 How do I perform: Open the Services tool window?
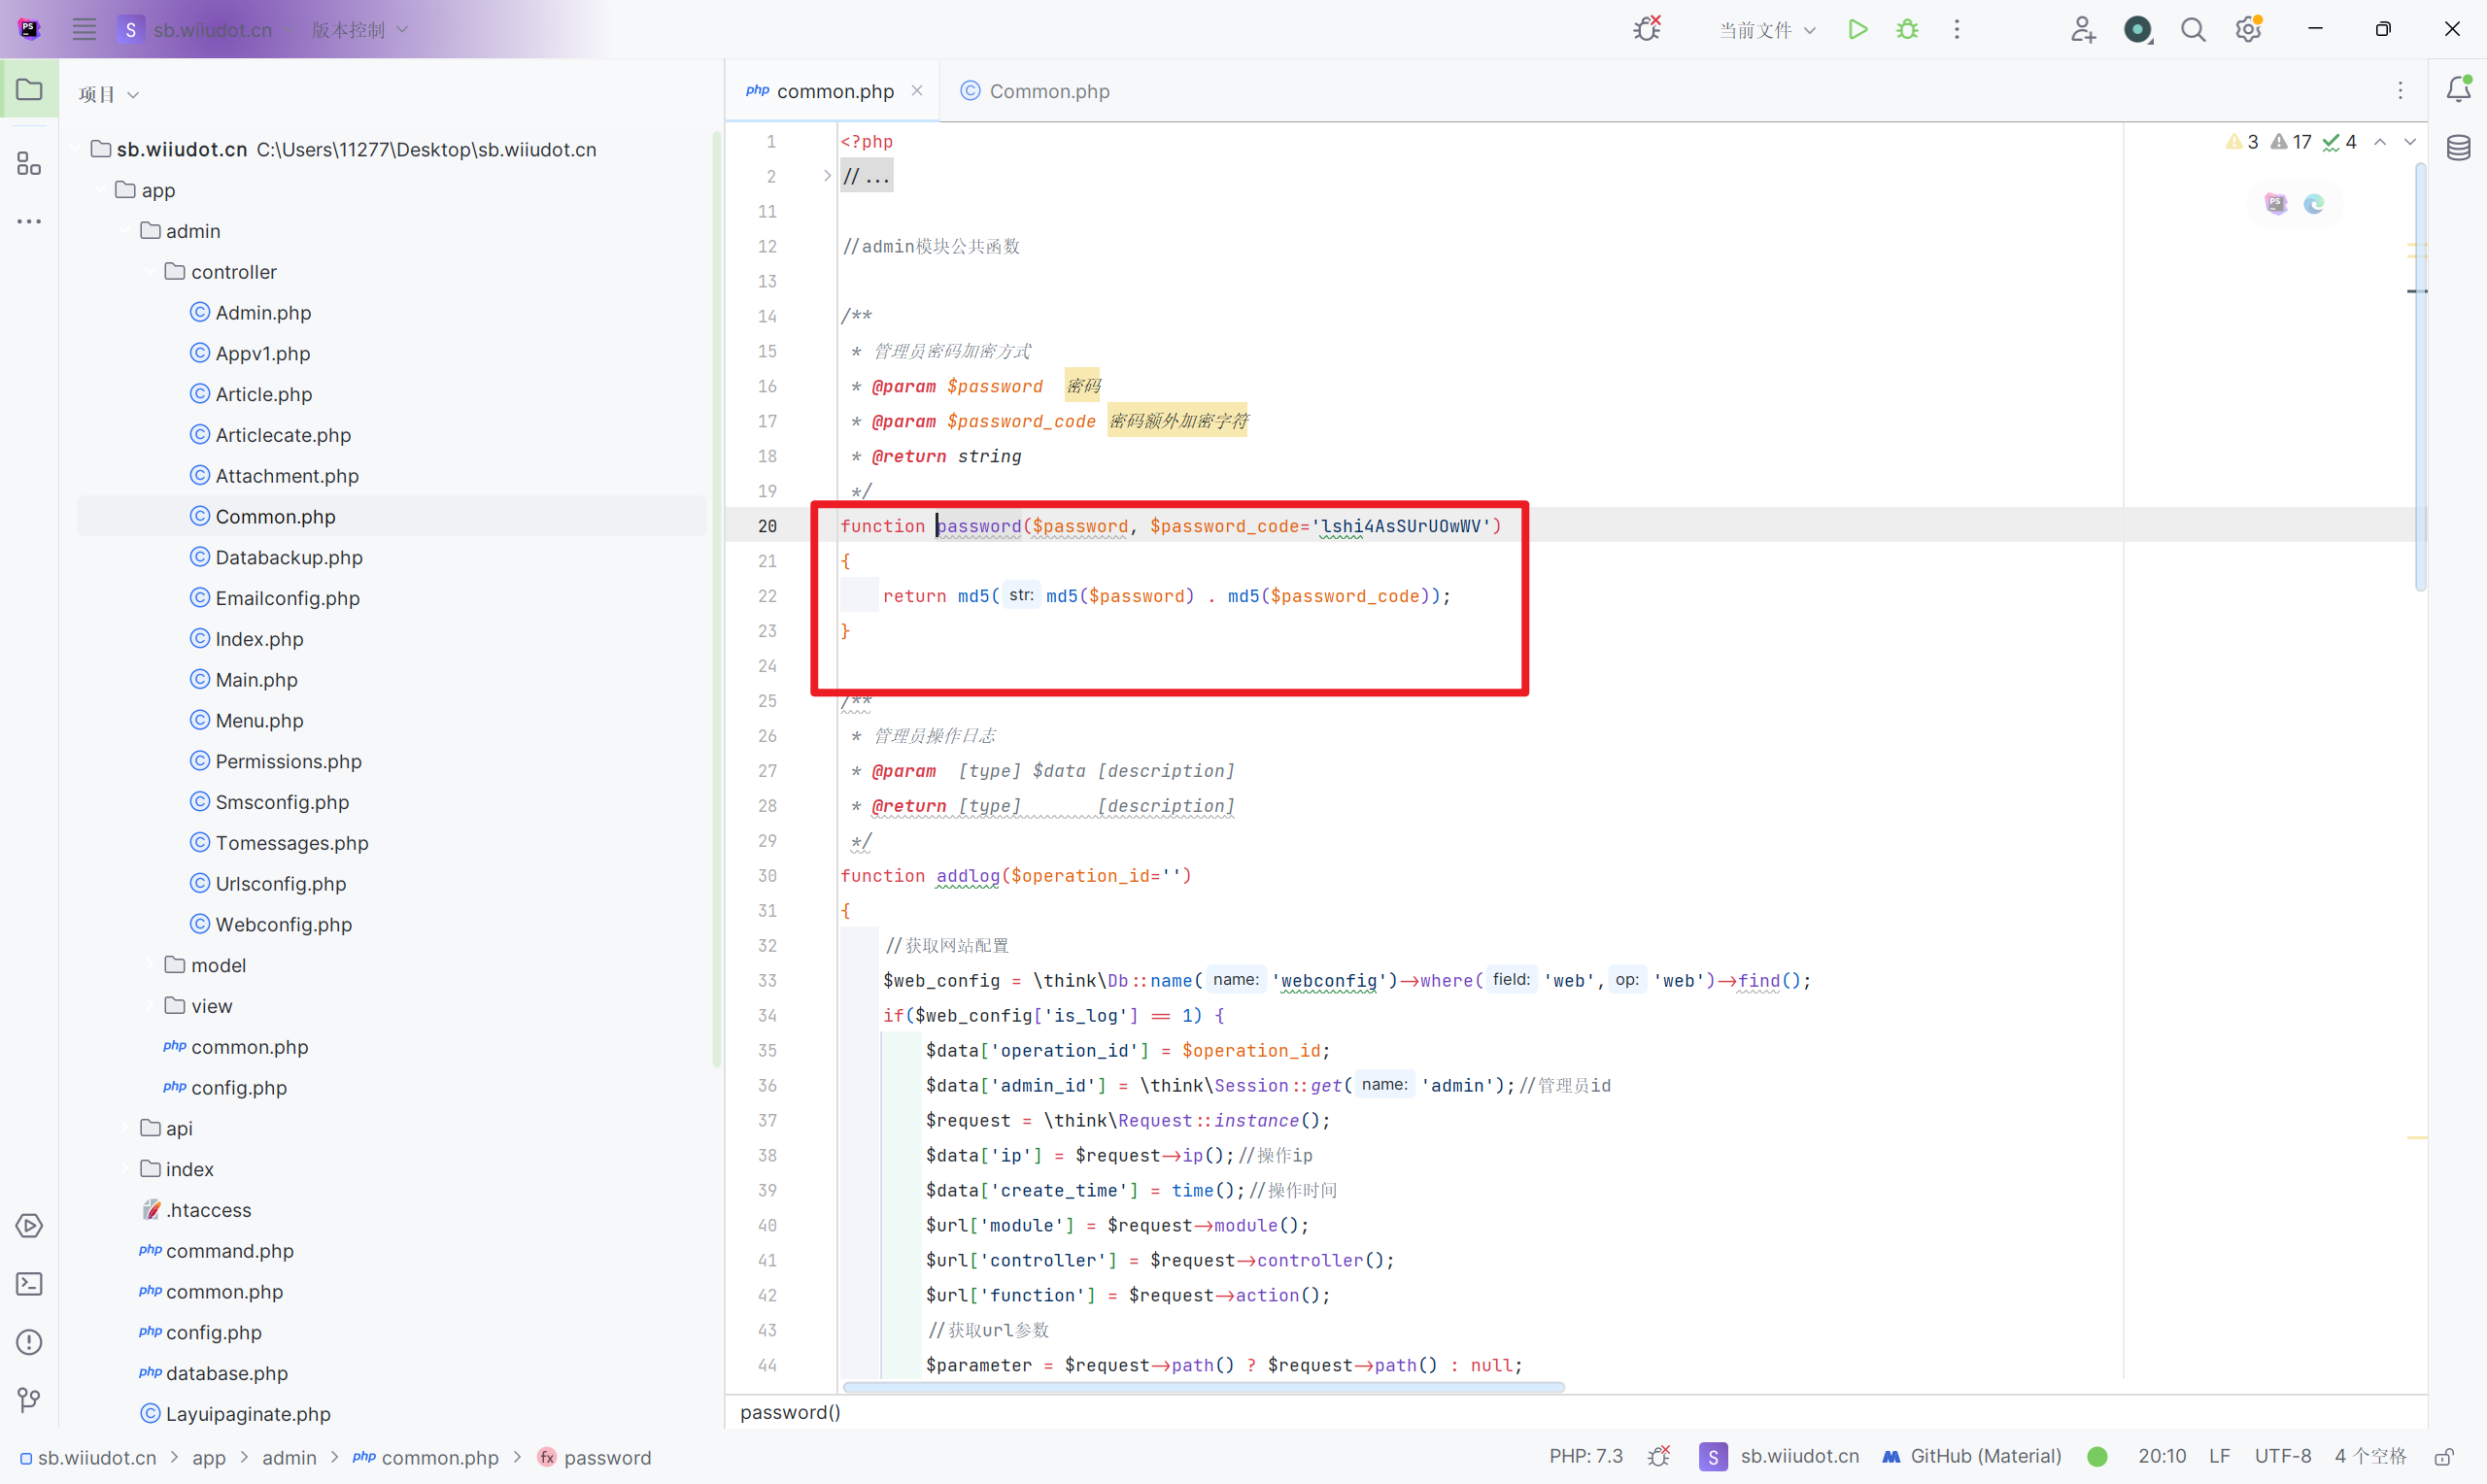tap(29, 1226)
